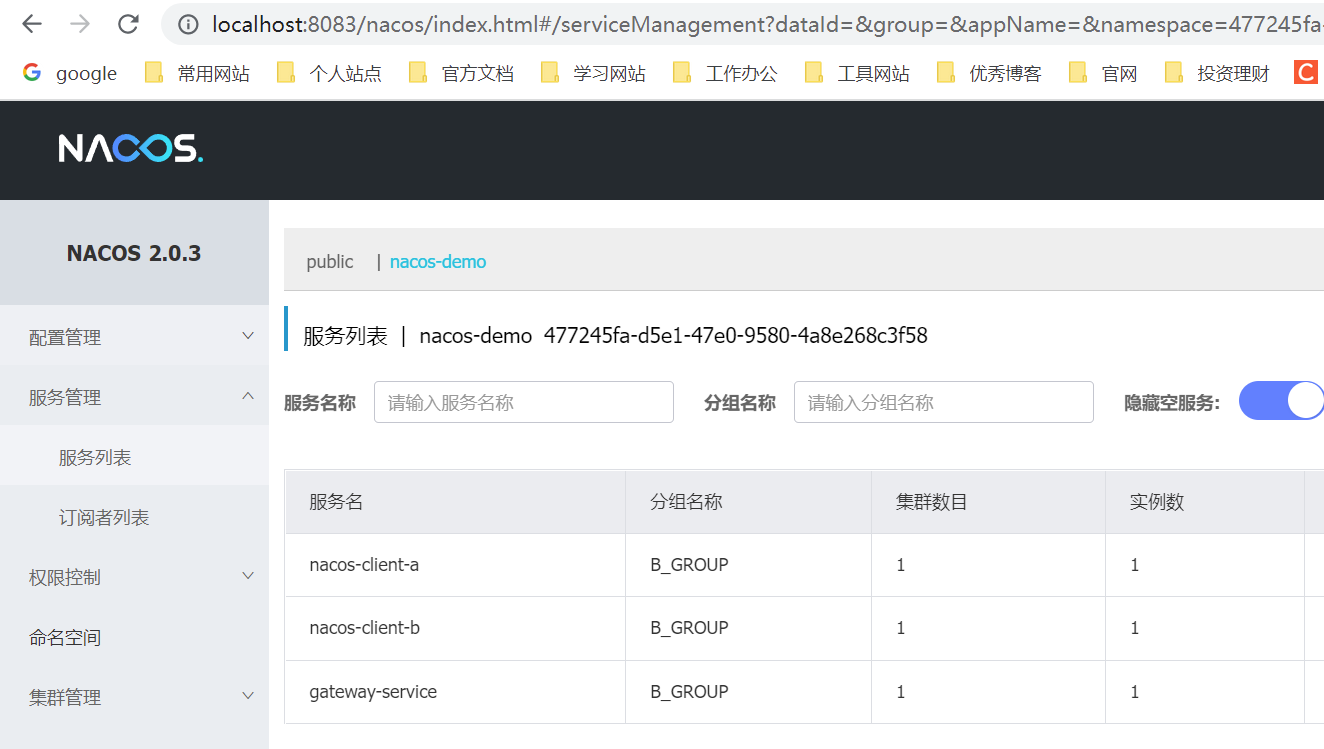Select 服务列表 in the sidebar
The width and height of the screenshot is (1324, 749).
tap(134, 457)
